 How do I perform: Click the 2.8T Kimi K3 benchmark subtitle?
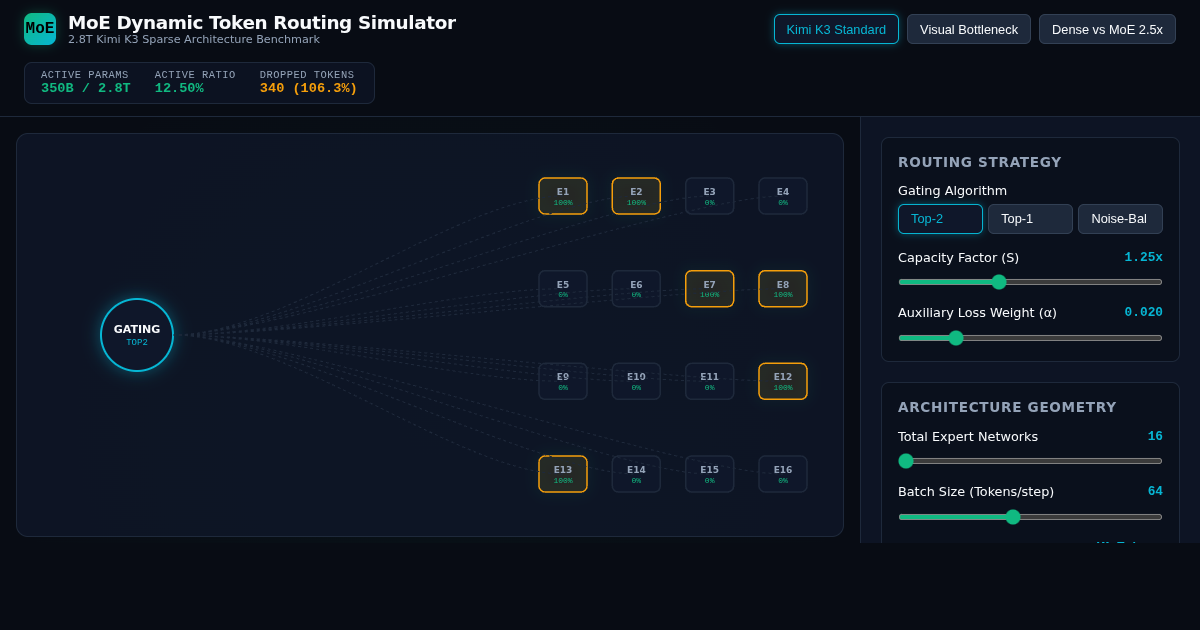[194, 40]
